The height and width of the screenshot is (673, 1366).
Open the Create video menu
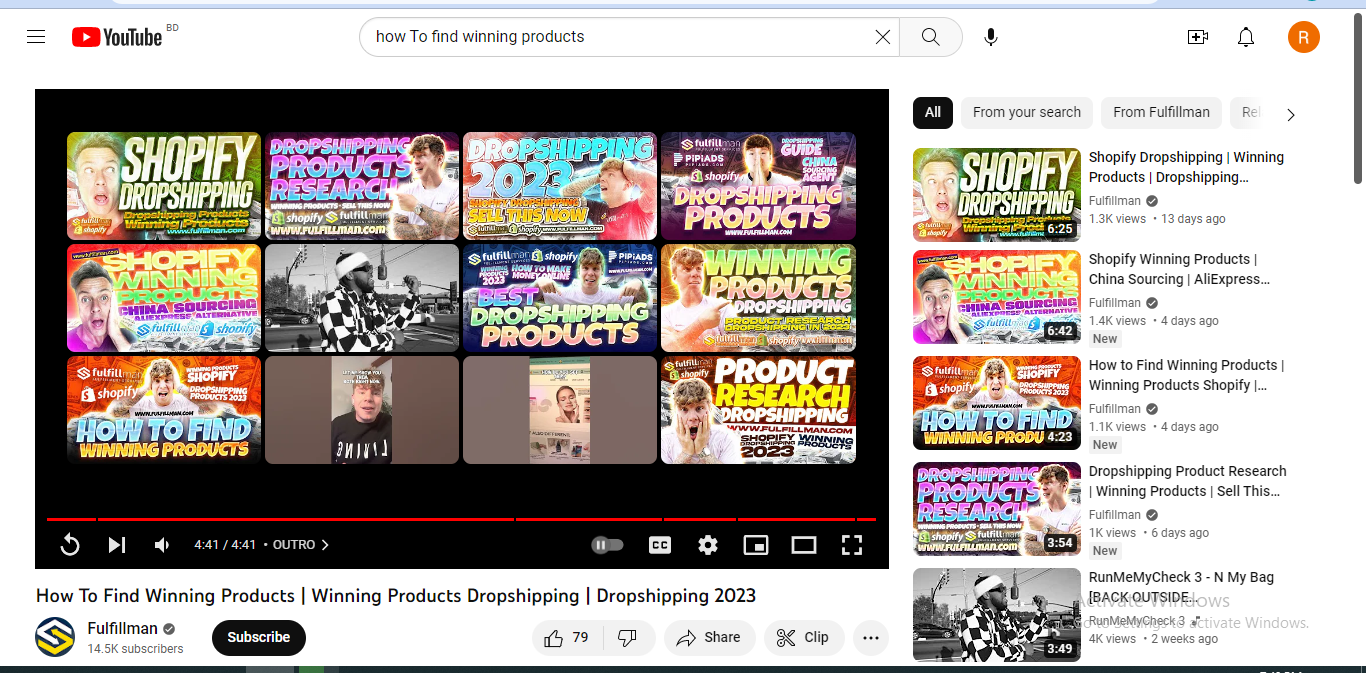click(1197, 37)
